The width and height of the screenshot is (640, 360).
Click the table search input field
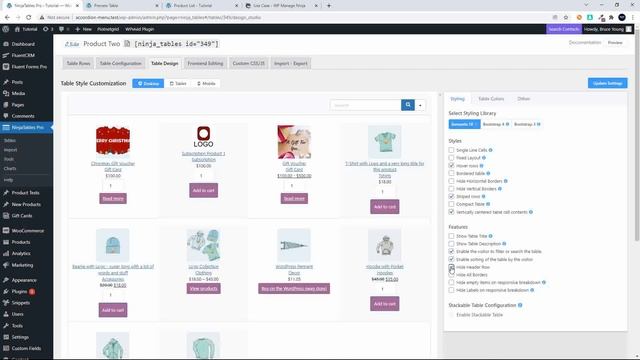366,105
